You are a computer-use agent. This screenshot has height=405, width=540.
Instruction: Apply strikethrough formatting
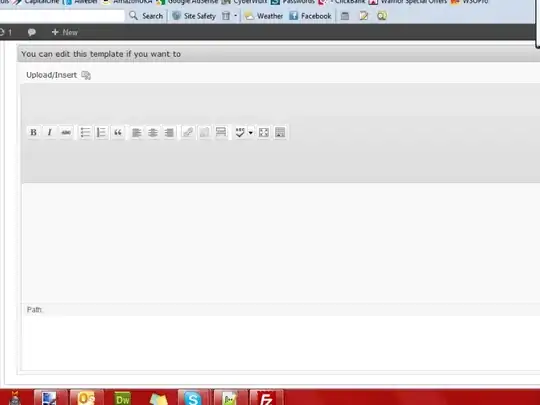coord(66,132)
